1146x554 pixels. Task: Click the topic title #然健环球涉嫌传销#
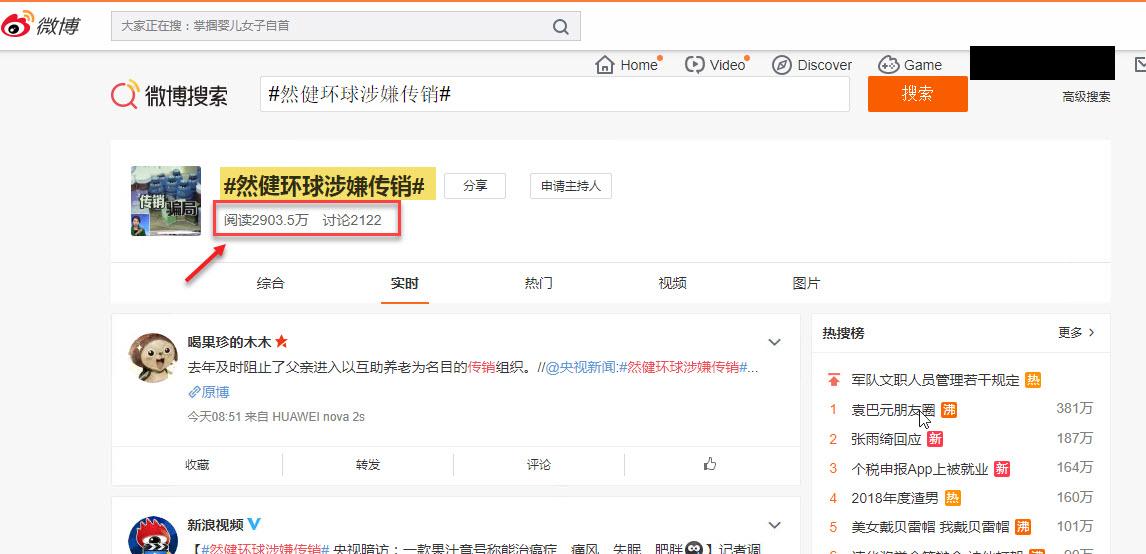point(325,186)
